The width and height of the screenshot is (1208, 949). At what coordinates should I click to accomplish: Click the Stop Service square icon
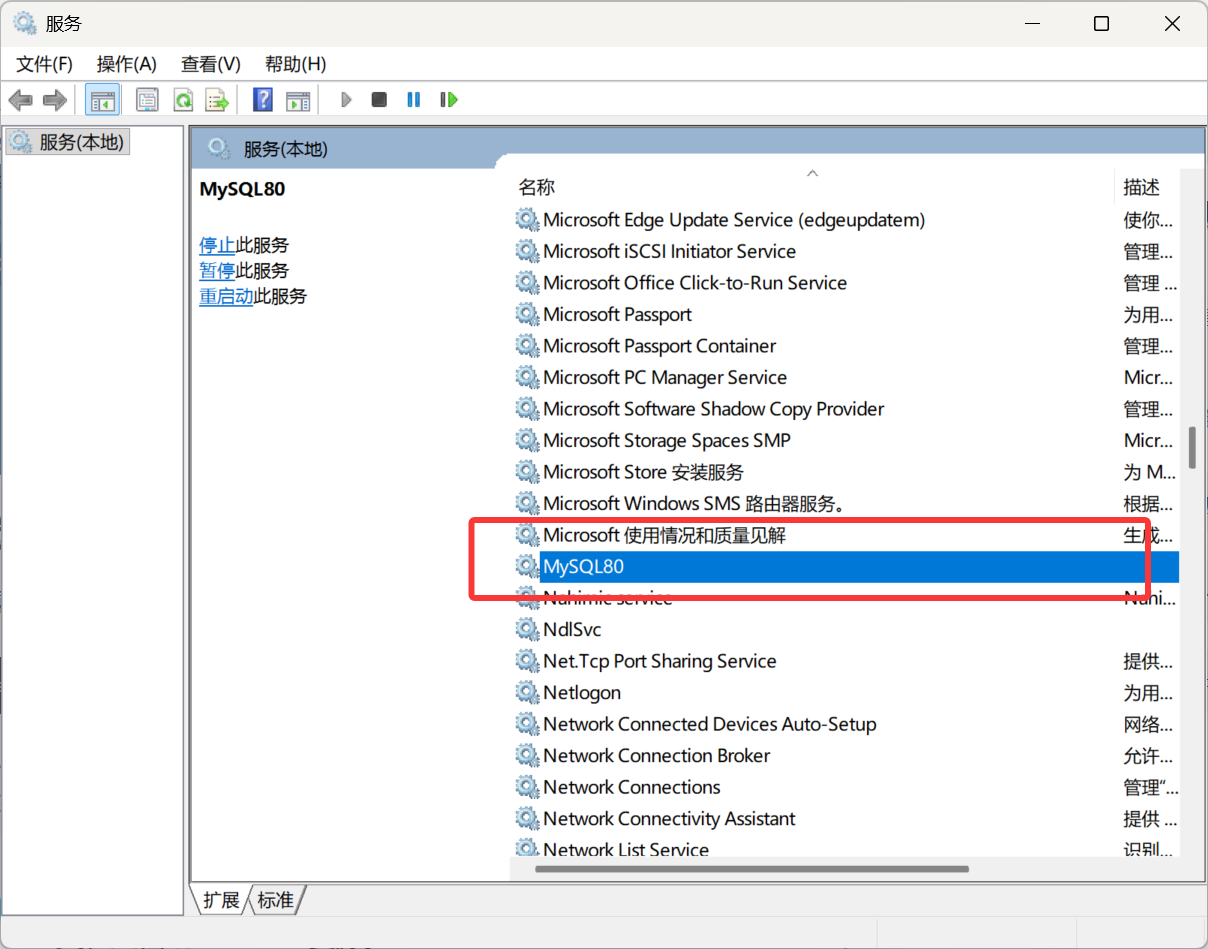[x=379, y=100]
